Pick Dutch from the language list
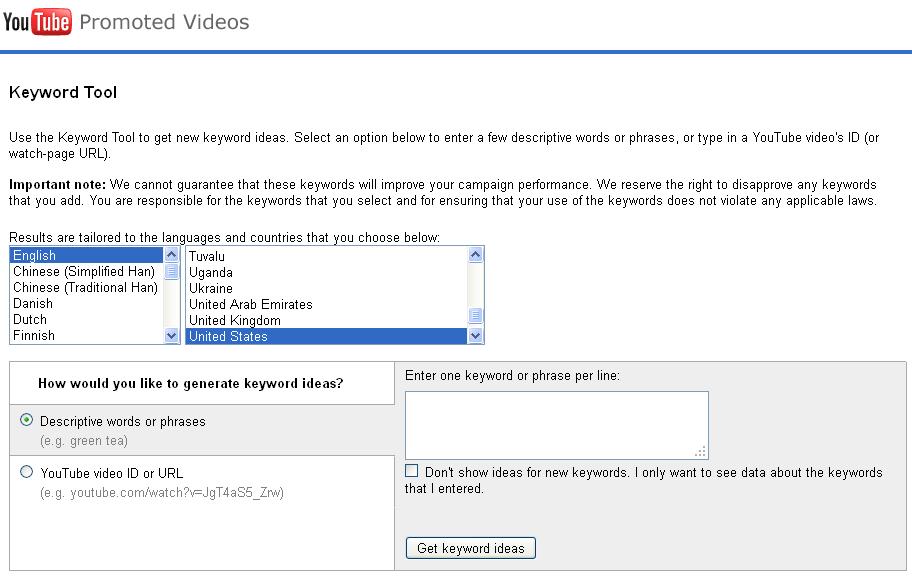This screenshot has height=578, width=912. point(30,320)
